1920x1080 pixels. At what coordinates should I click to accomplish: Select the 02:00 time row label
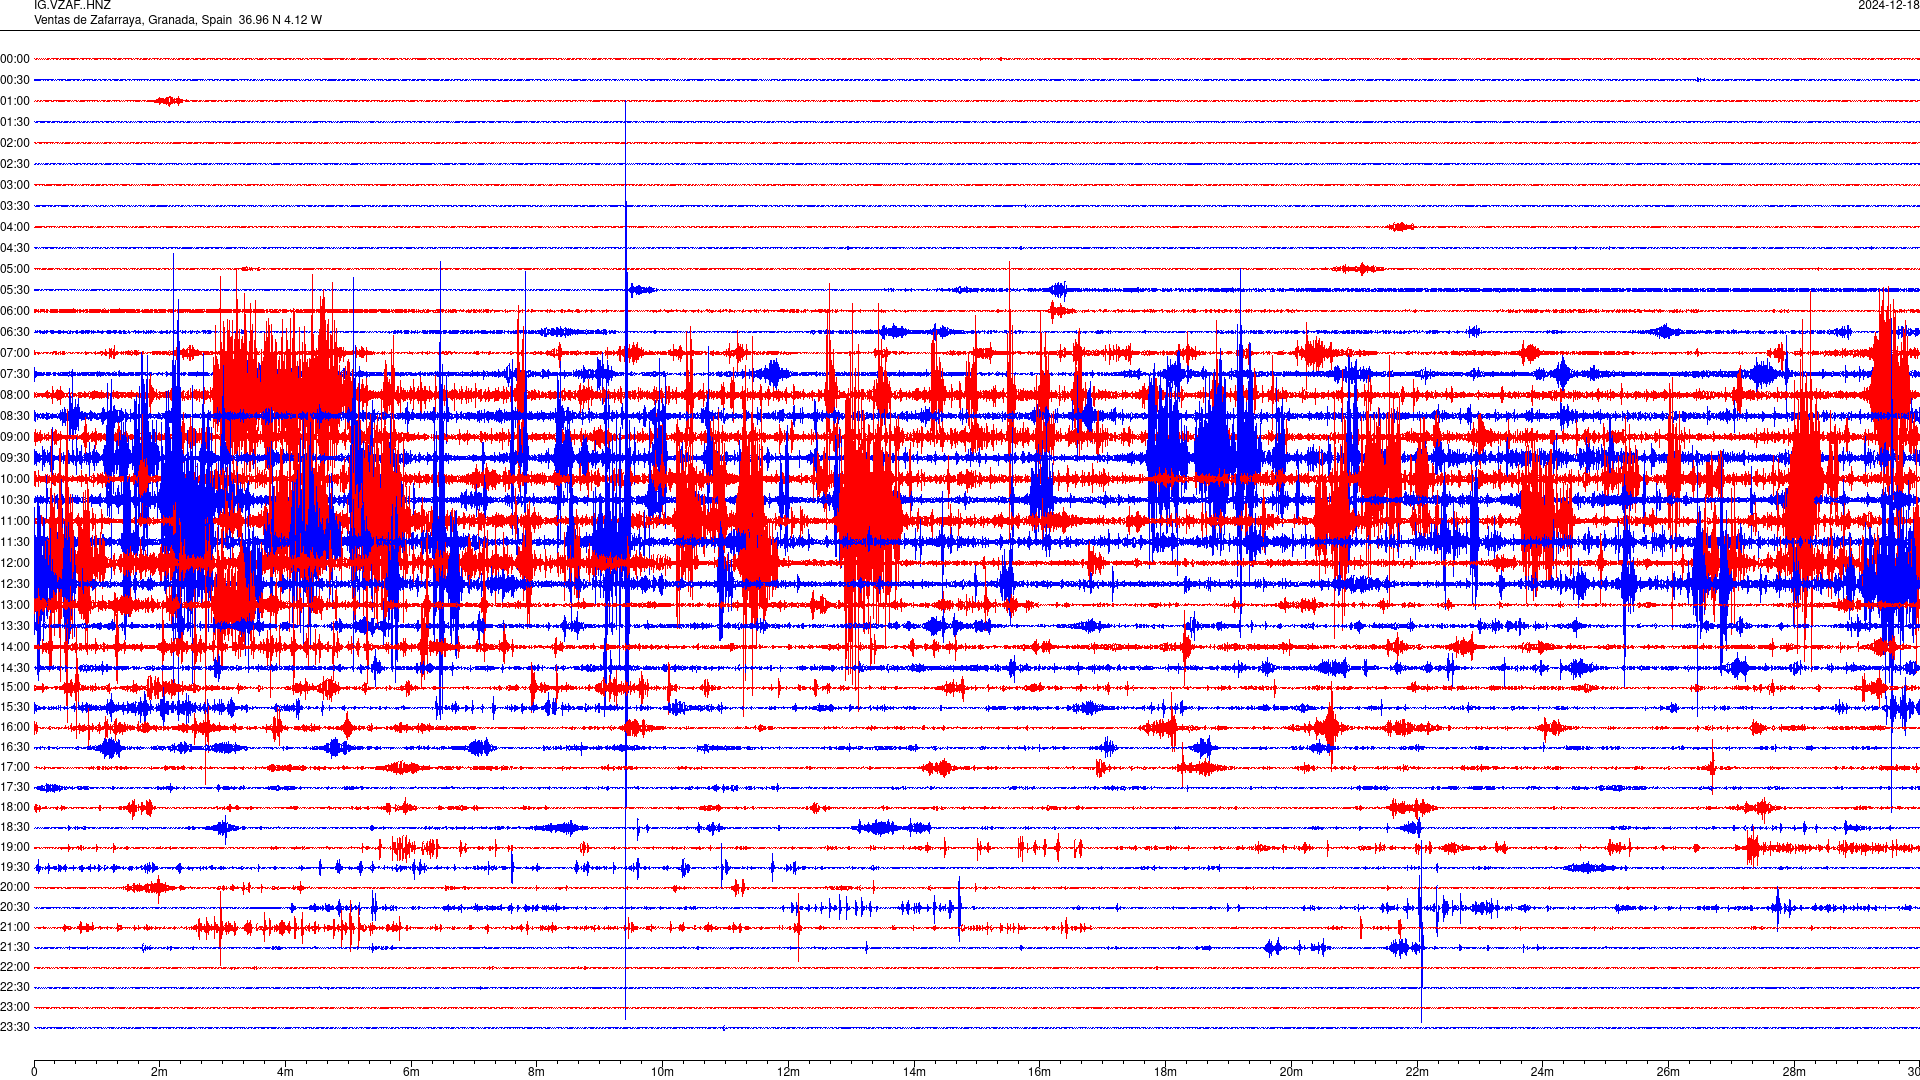pos(15,143)
